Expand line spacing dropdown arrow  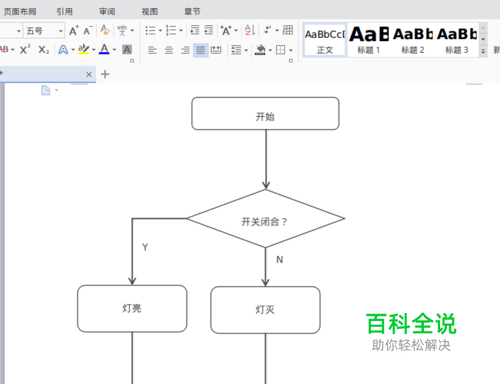point(246,50)
